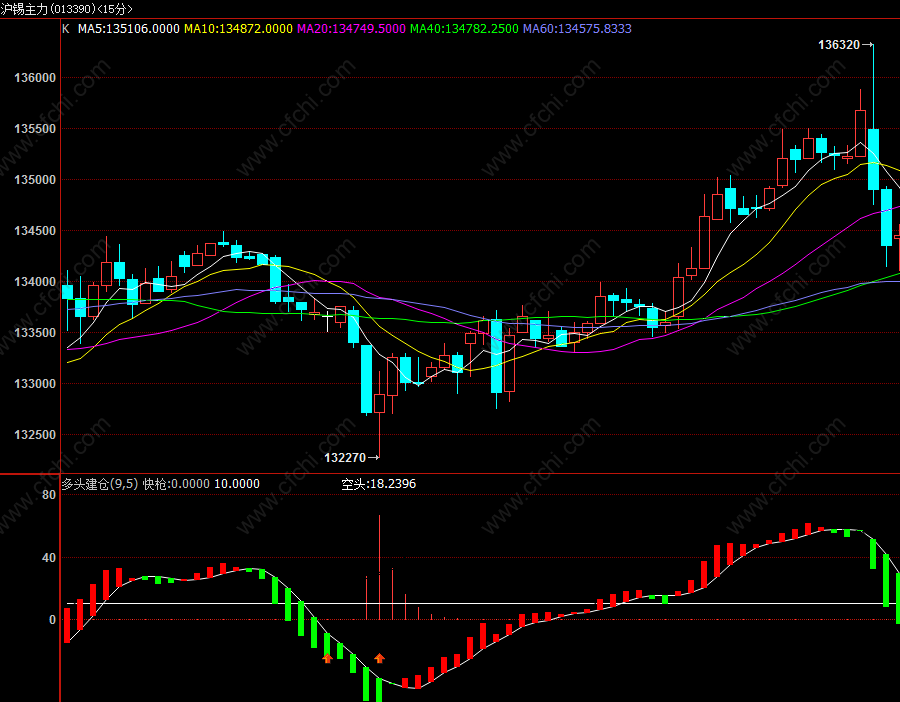900x702 pixels.
Task: Click the 0 level on indicator axis
Action: (53, 620)
